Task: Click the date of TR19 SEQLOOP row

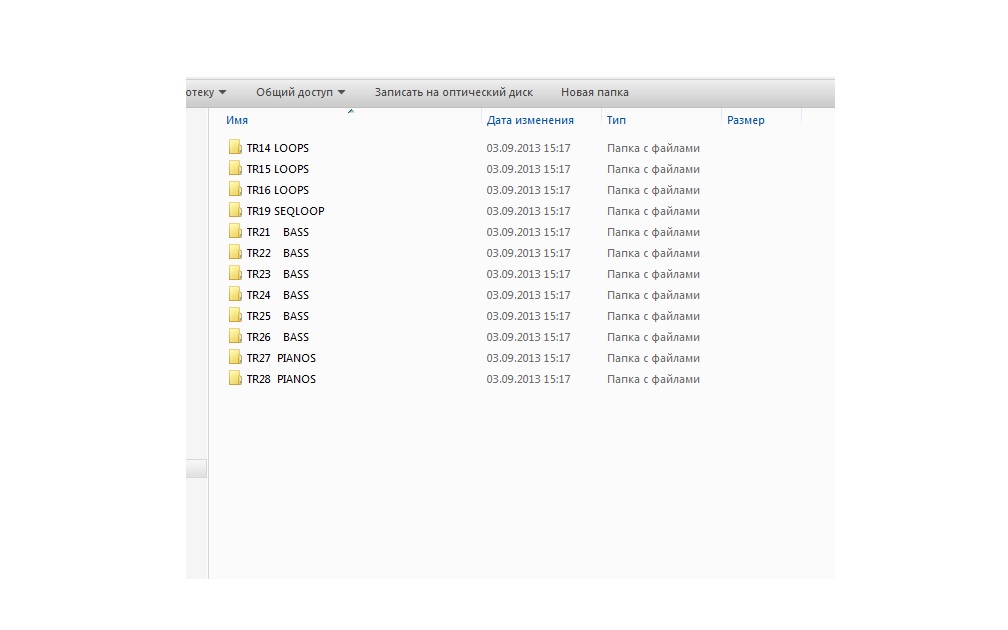Action: tap(528, 211)
